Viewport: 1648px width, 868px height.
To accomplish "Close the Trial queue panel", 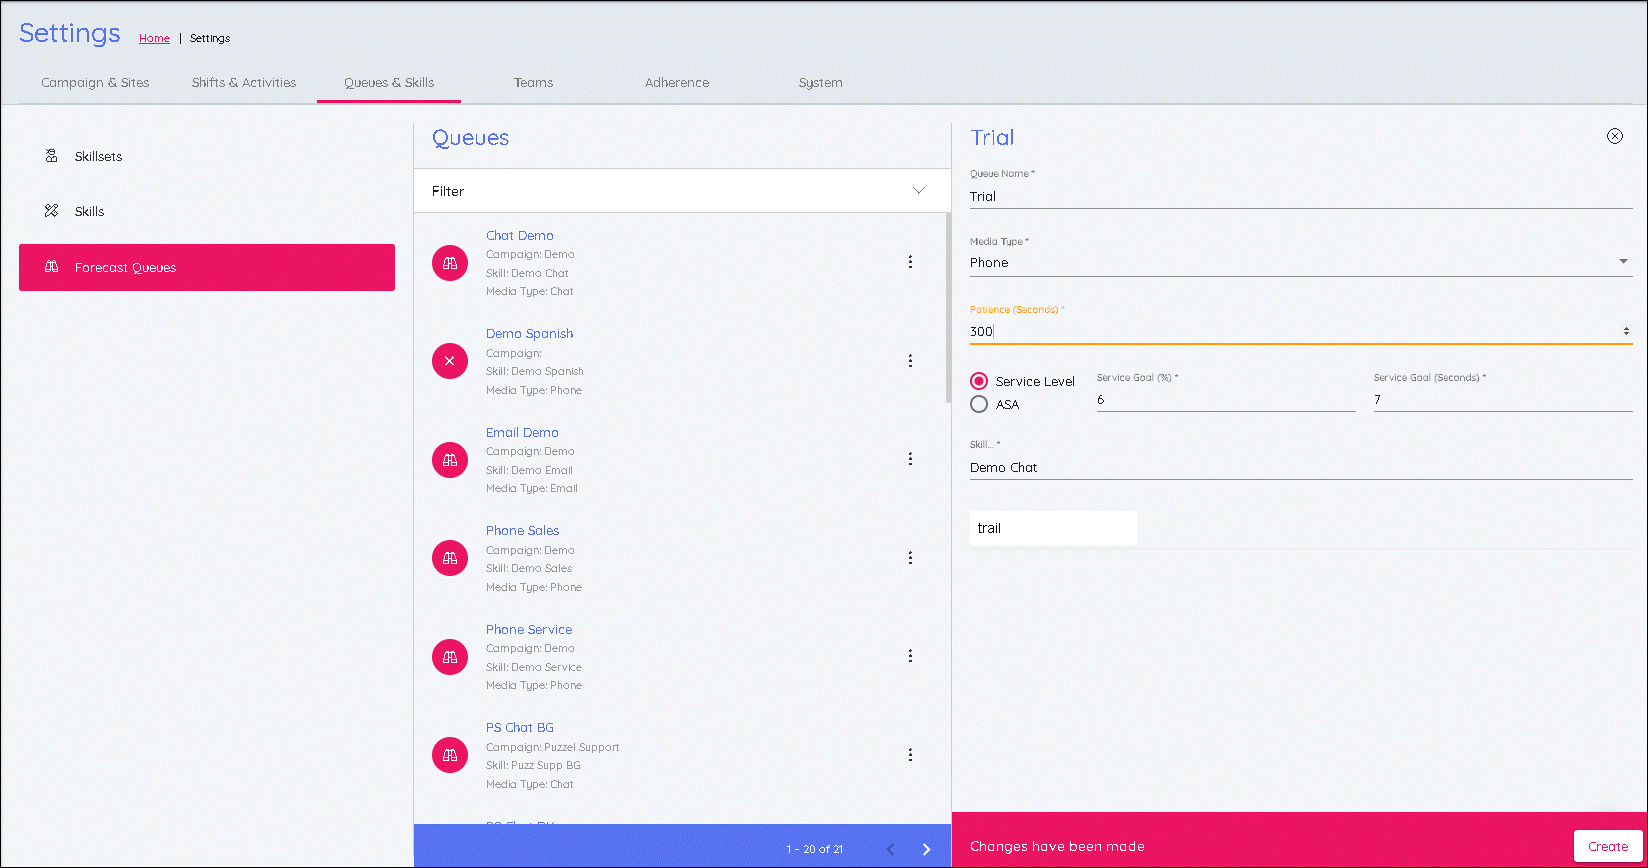I will pos(1614,136).
